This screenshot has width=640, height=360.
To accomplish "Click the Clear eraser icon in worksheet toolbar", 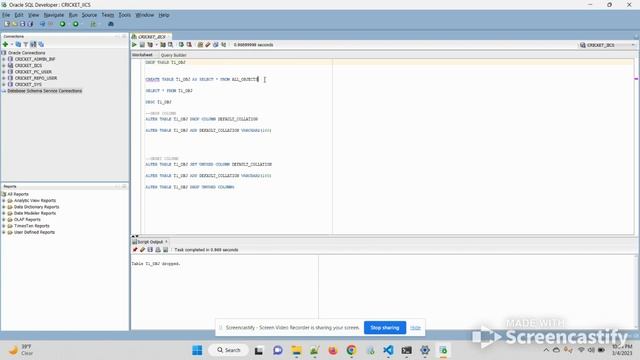I will point(208,45).
